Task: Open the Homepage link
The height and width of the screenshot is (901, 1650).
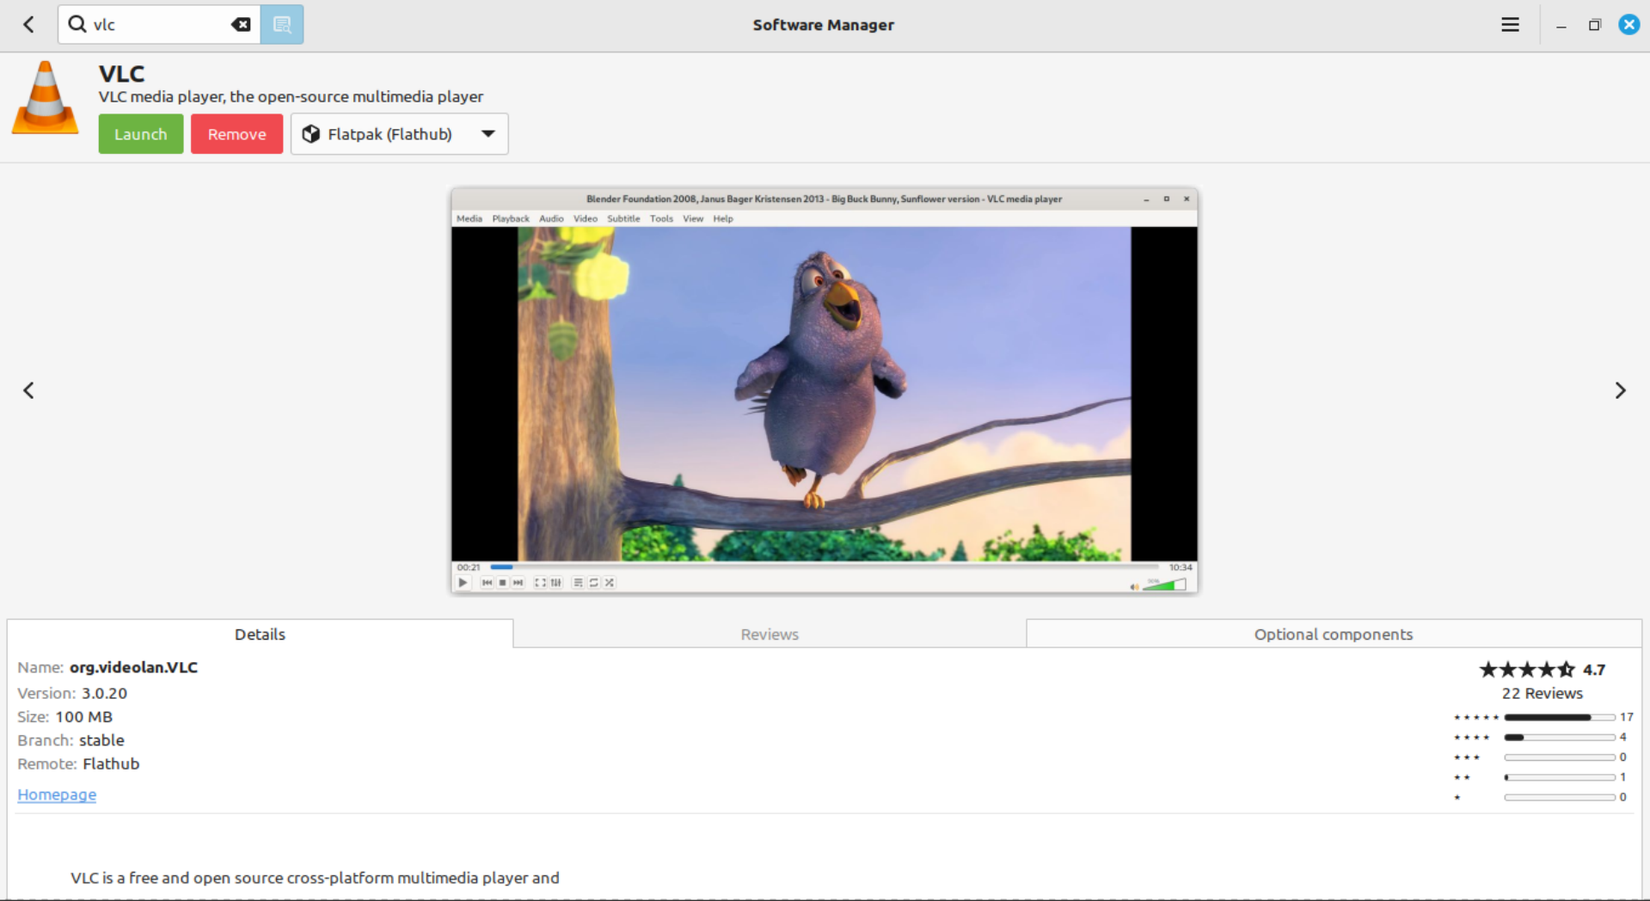Action: click(x=57, y=794)
